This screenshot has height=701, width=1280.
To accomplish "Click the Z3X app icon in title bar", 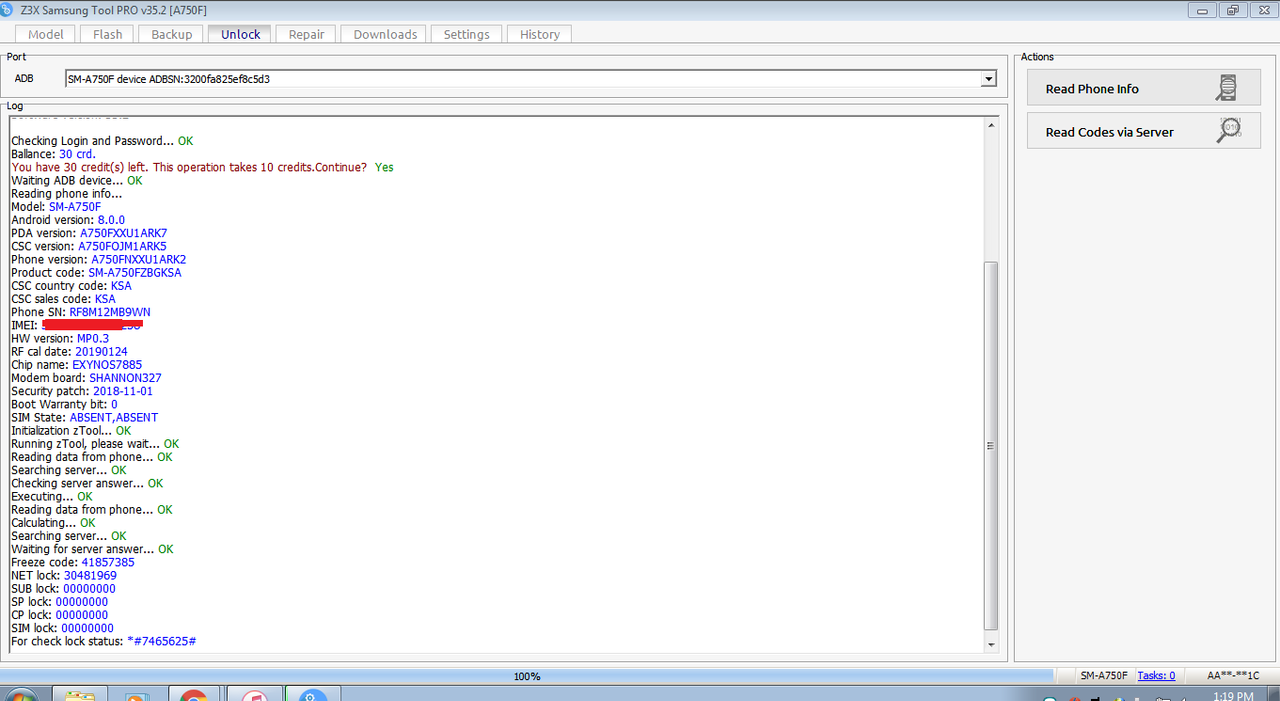I will pos(8,9).
